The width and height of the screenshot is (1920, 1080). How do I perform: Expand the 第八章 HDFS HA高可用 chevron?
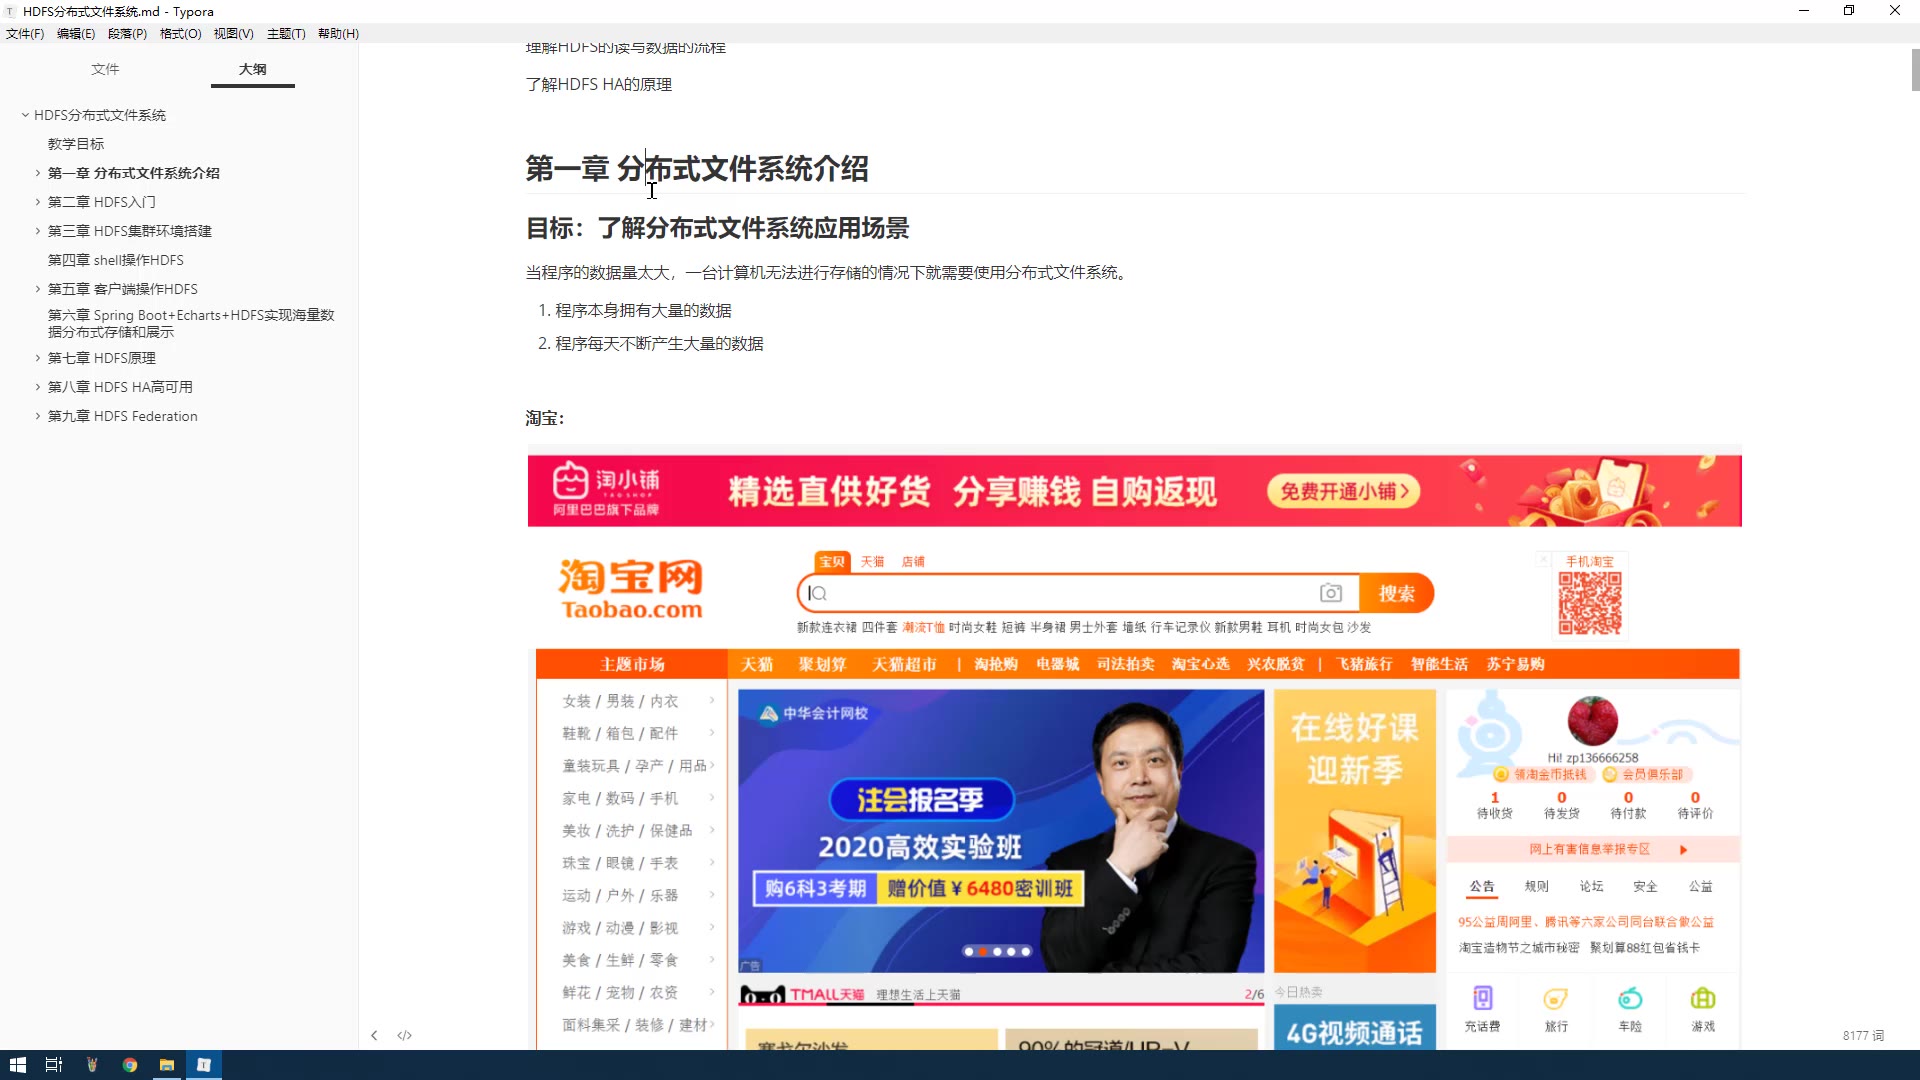pos(38,387)
